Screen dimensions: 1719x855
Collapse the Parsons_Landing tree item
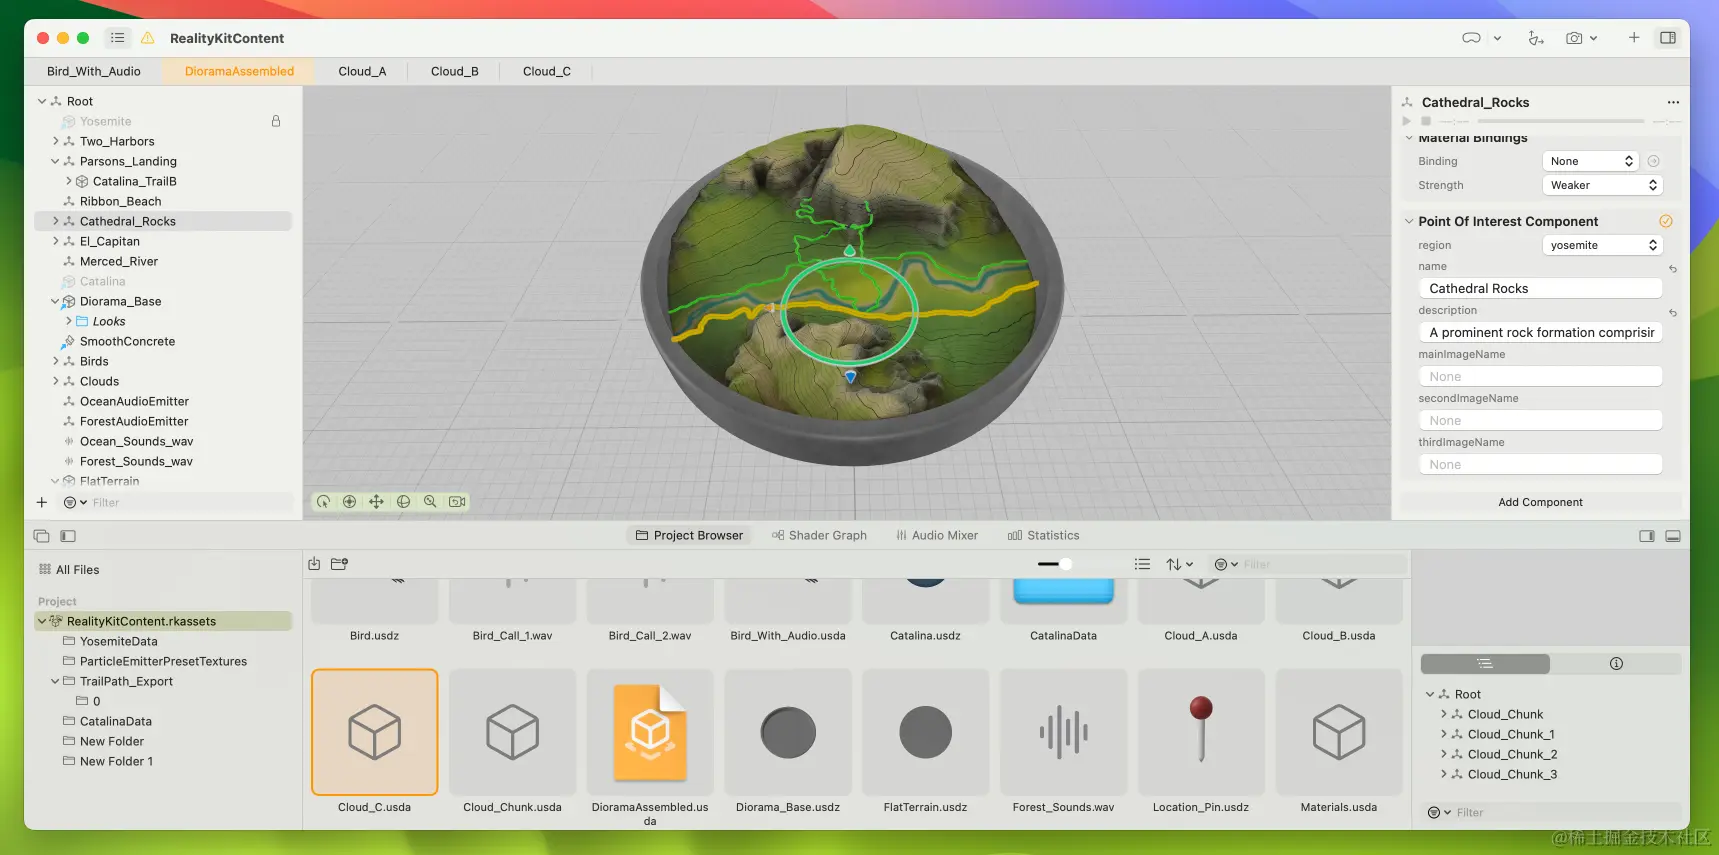(56, 161)
